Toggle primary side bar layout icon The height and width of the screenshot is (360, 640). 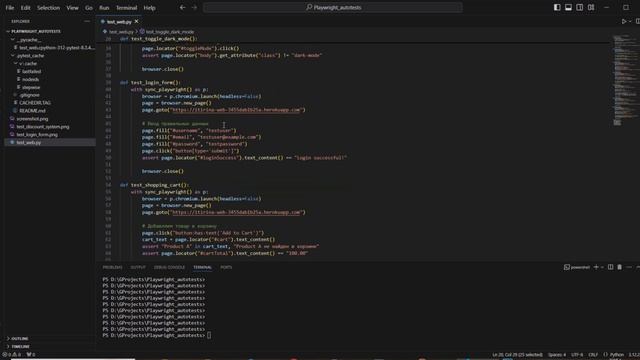point(557,7)
